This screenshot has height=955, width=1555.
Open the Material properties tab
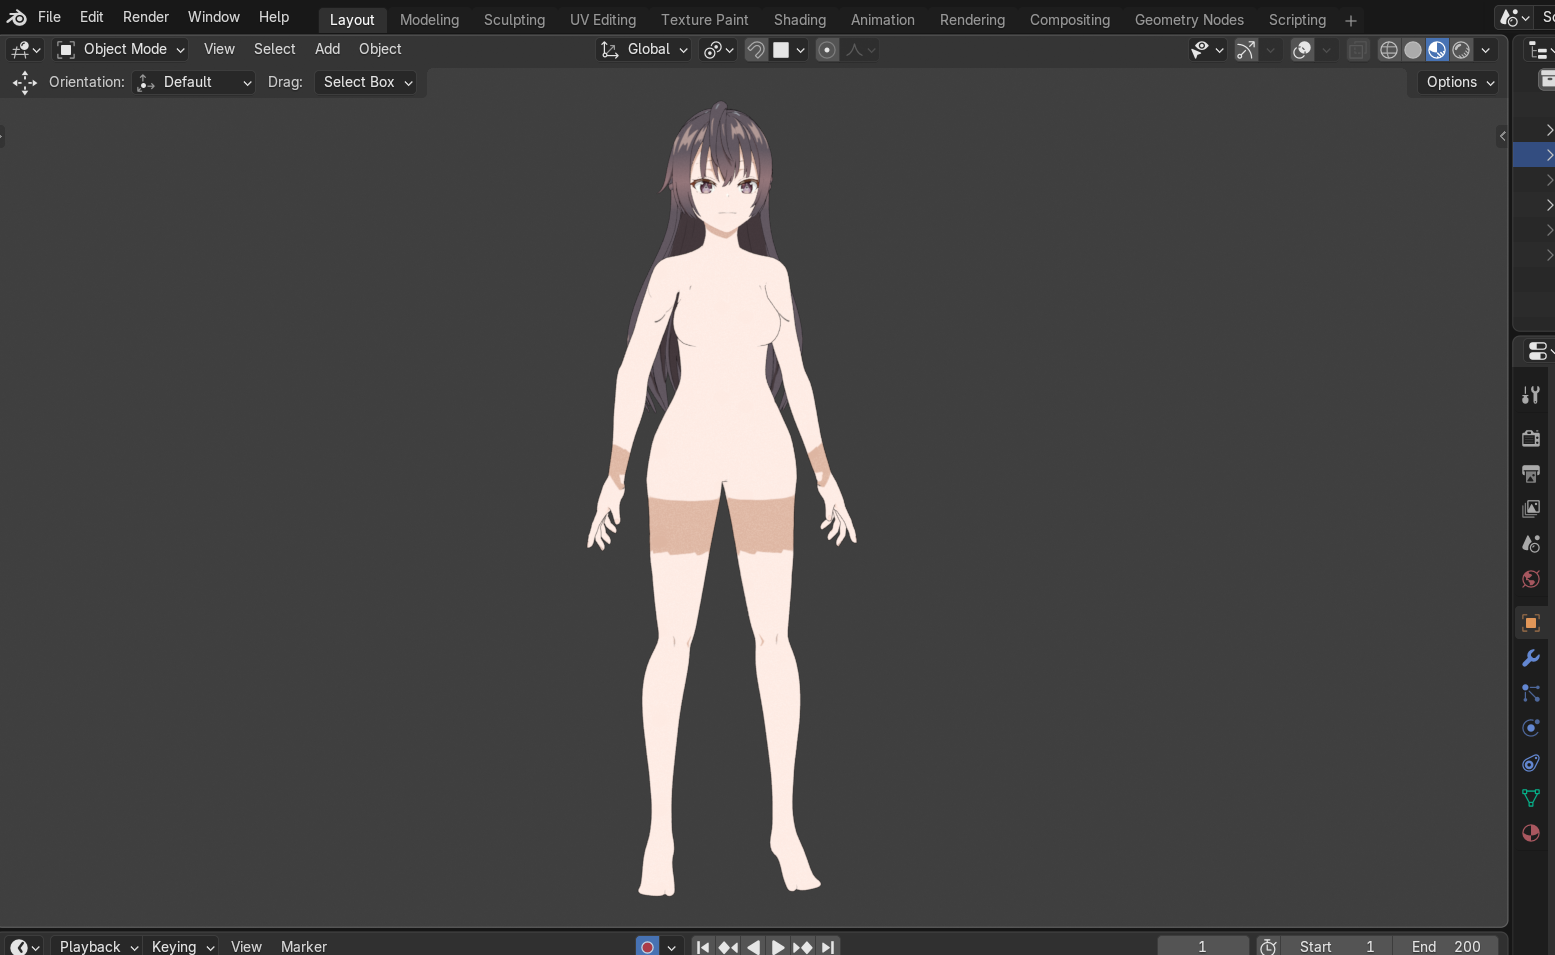tap(1530, 833)
